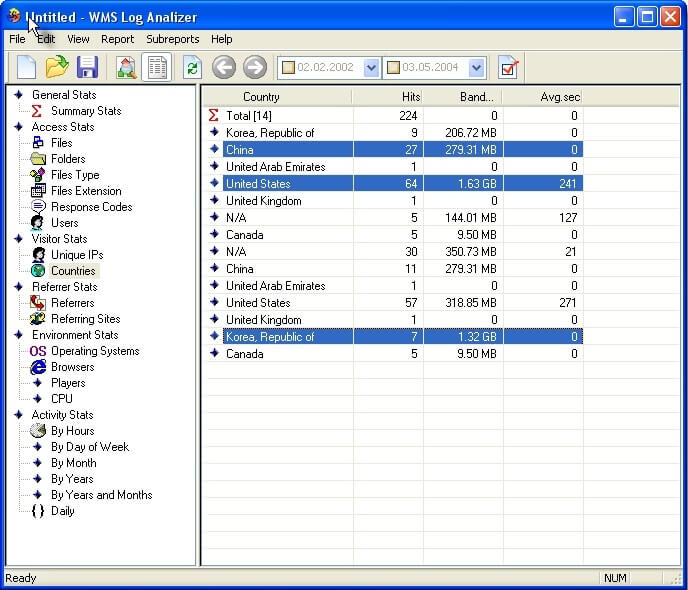Select the N/A row with 350.73 MB
This screenshot has width=688, height=590.
pyautogui.click(x=394, y=252)
